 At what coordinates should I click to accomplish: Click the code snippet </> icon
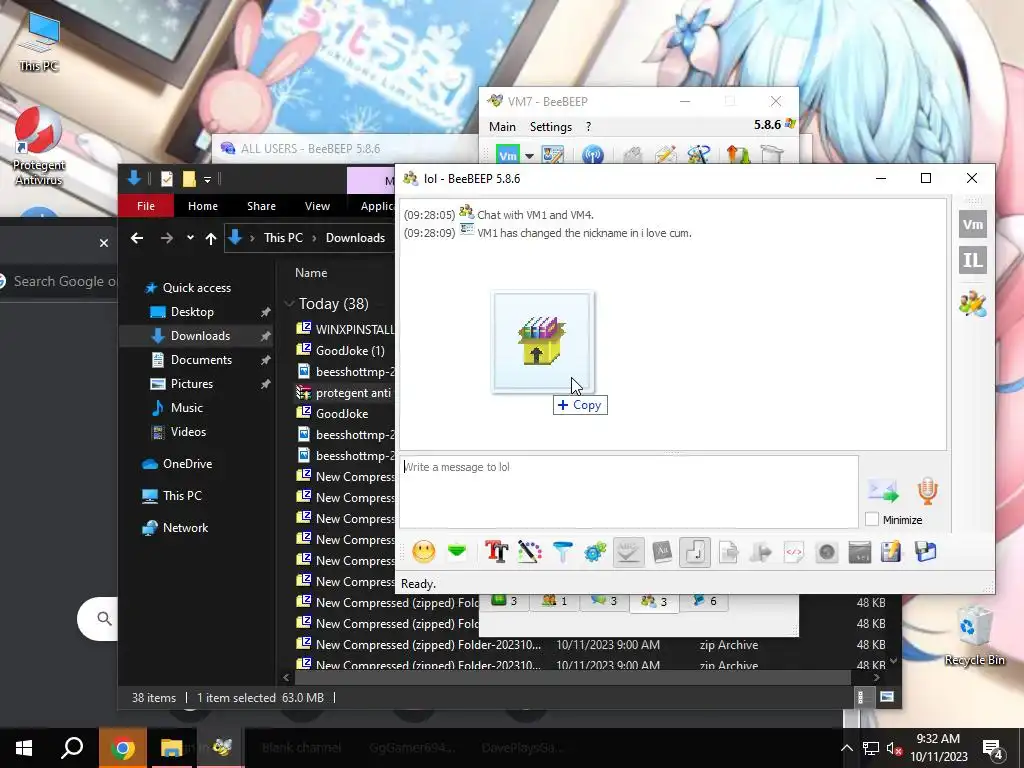[x=793, y=552]
